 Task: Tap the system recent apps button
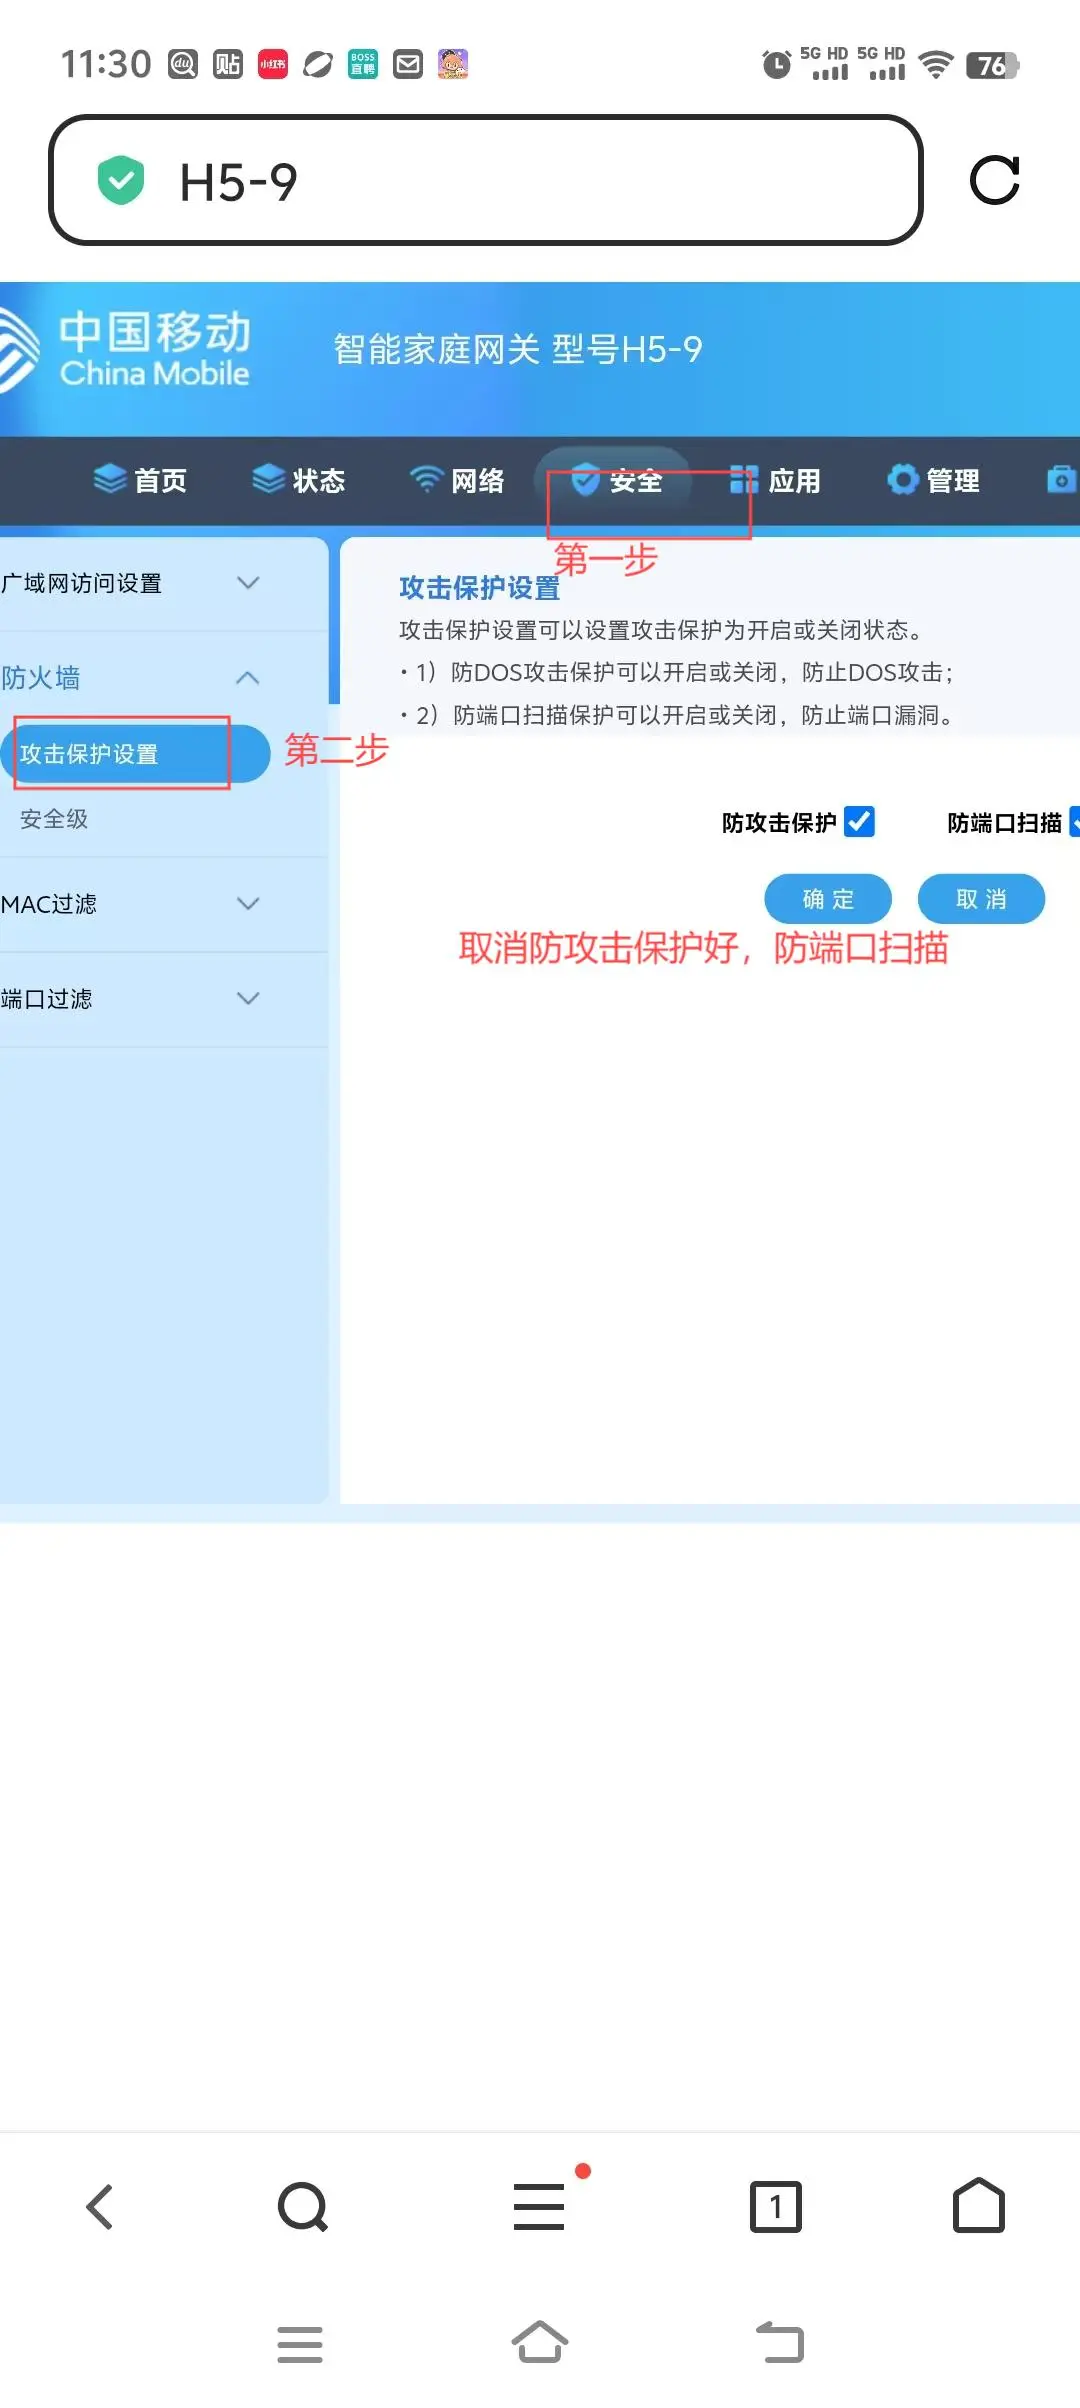point(299,2343)
